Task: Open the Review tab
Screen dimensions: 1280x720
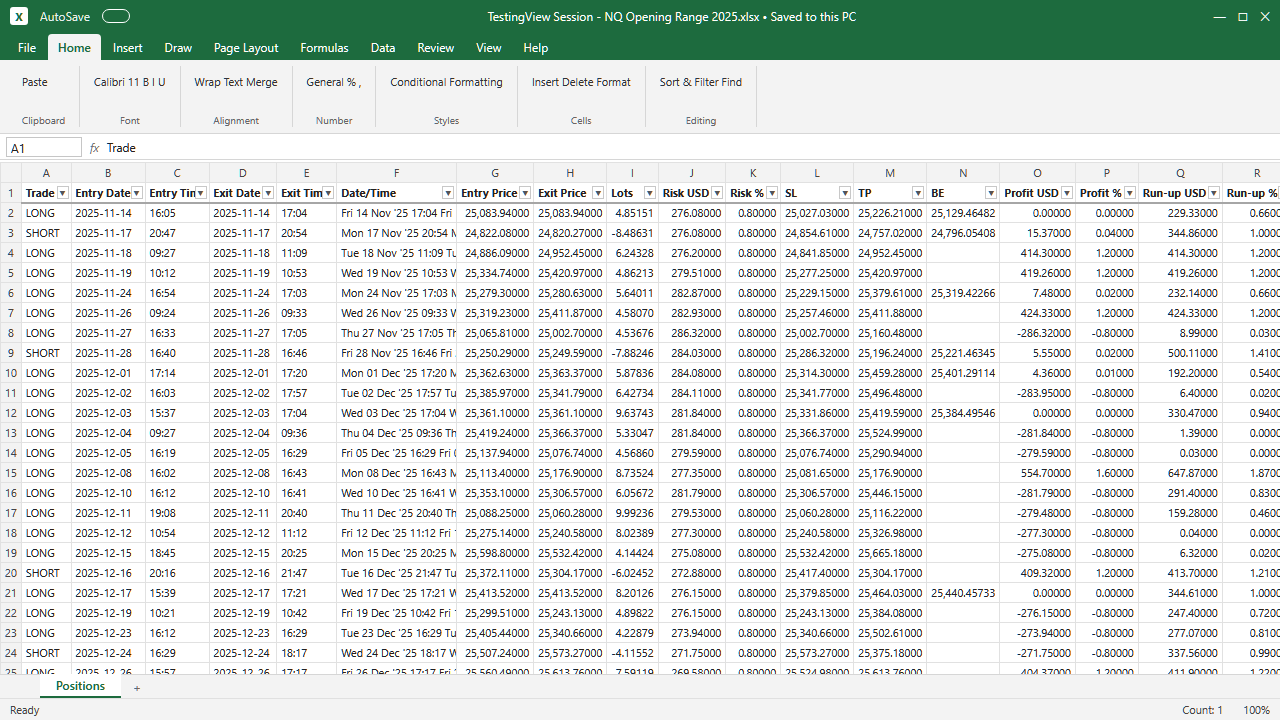Action: click(x=435, y=48)
